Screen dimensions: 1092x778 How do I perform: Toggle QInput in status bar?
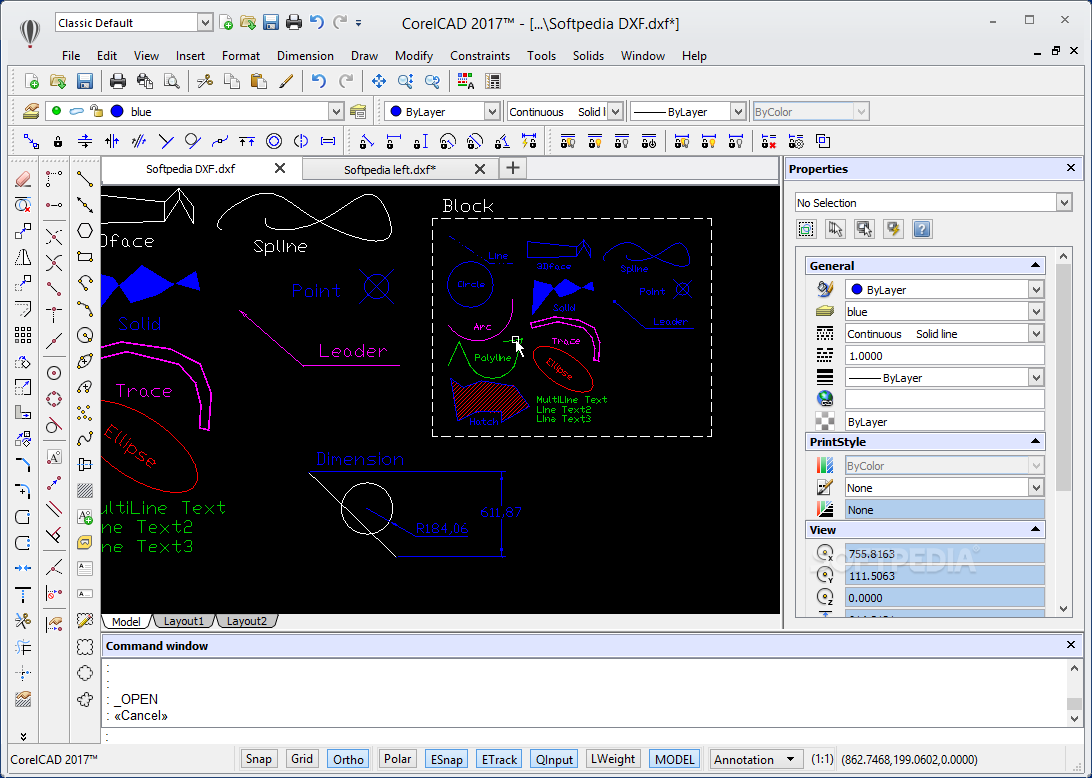(x=554, y=759)
